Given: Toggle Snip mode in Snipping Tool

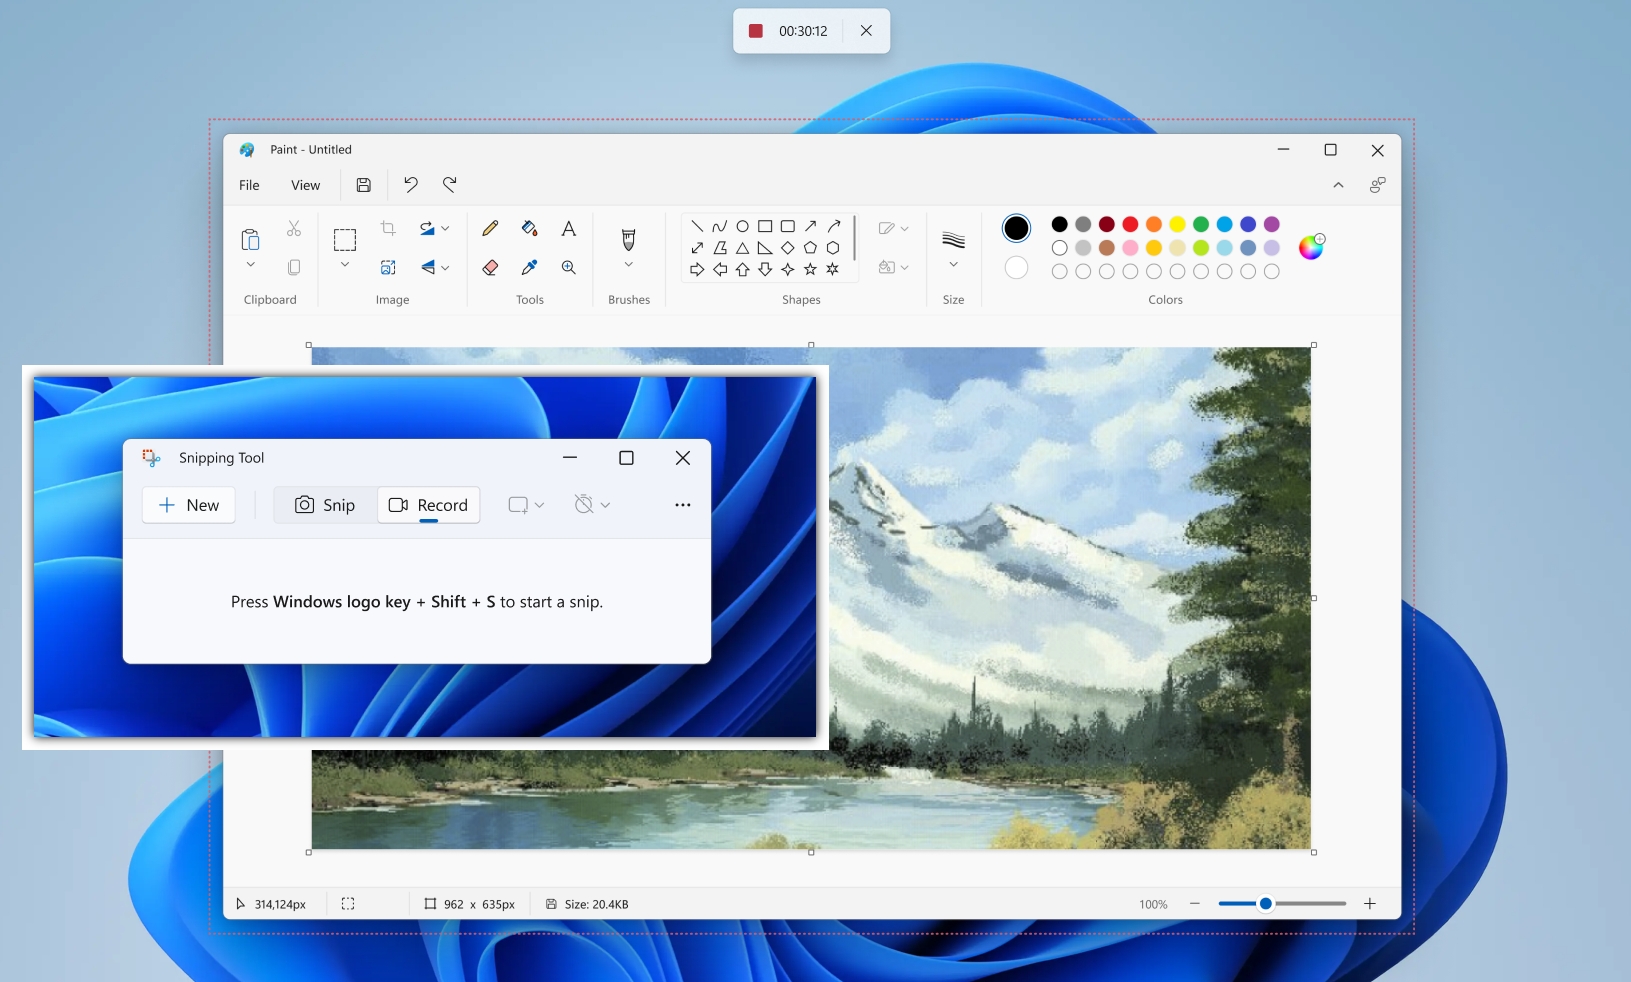Looking at the screenshot, I should point(325,505).
